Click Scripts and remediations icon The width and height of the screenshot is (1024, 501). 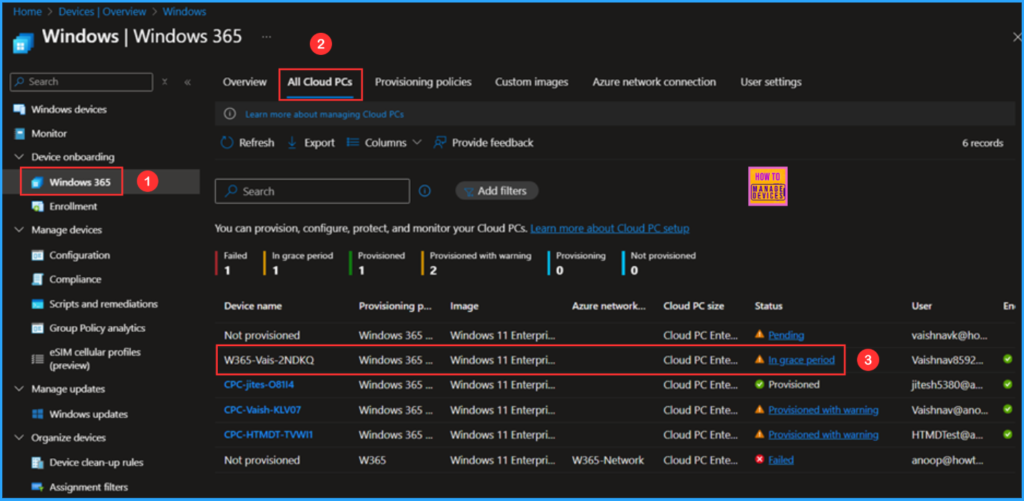[37, 304]
